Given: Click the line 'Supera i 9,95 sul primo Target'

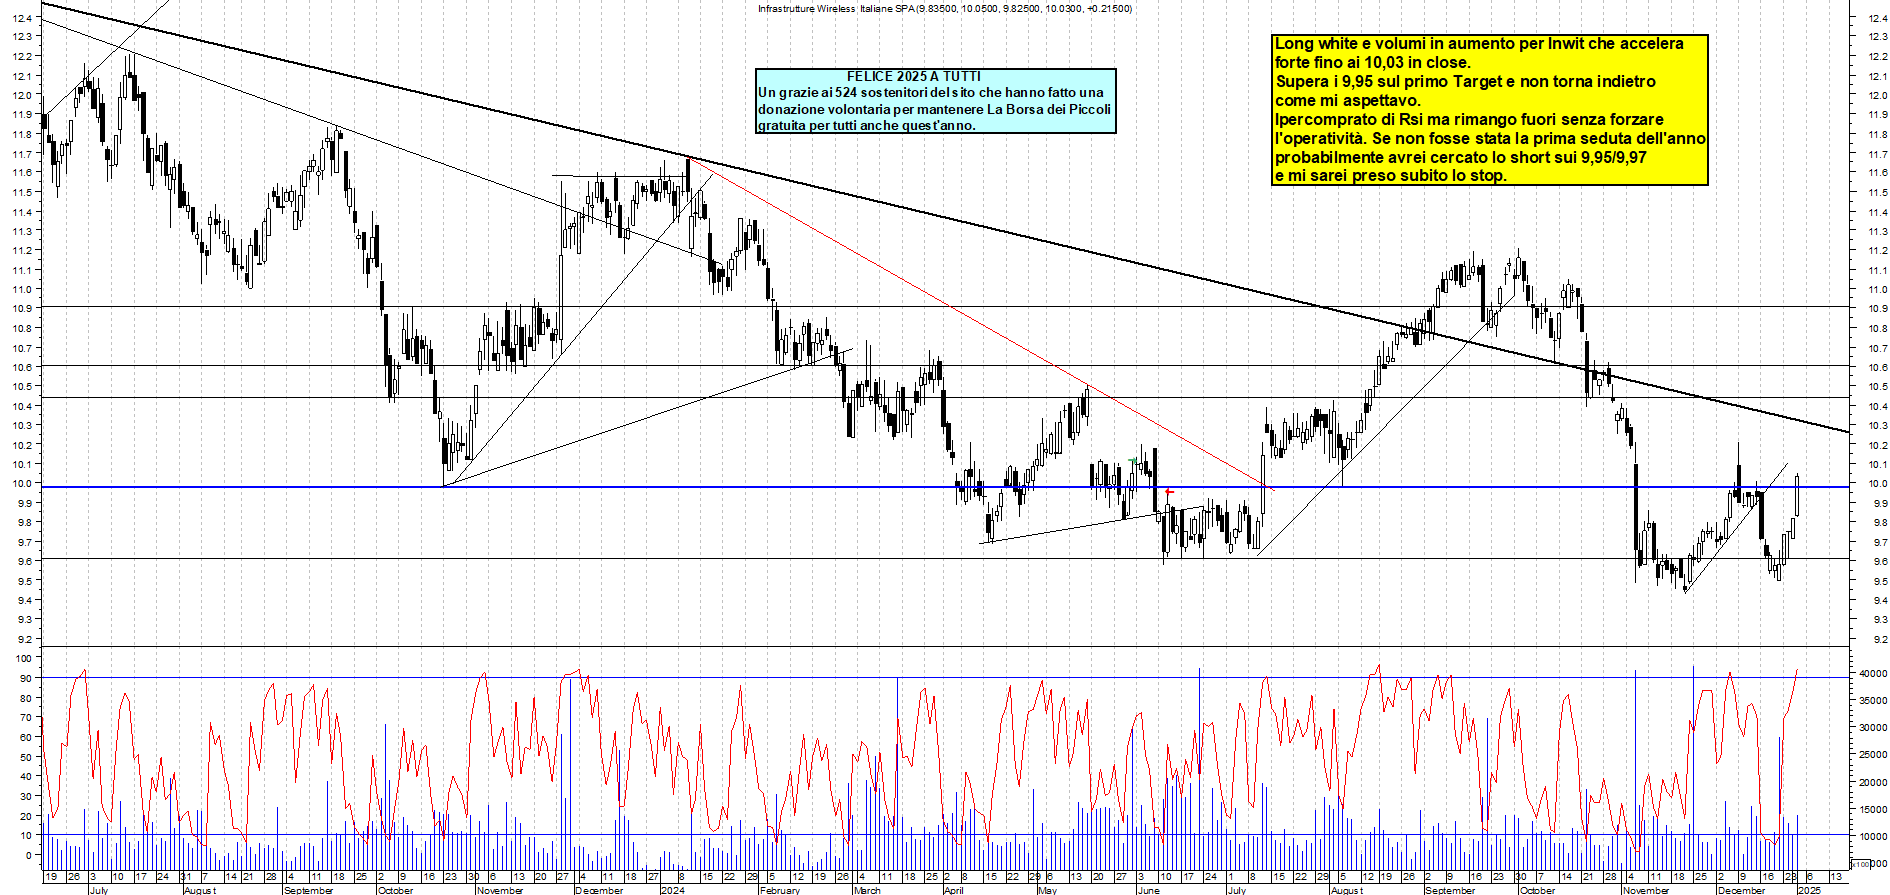Looking at the screenshot, I should (1465, 81).
